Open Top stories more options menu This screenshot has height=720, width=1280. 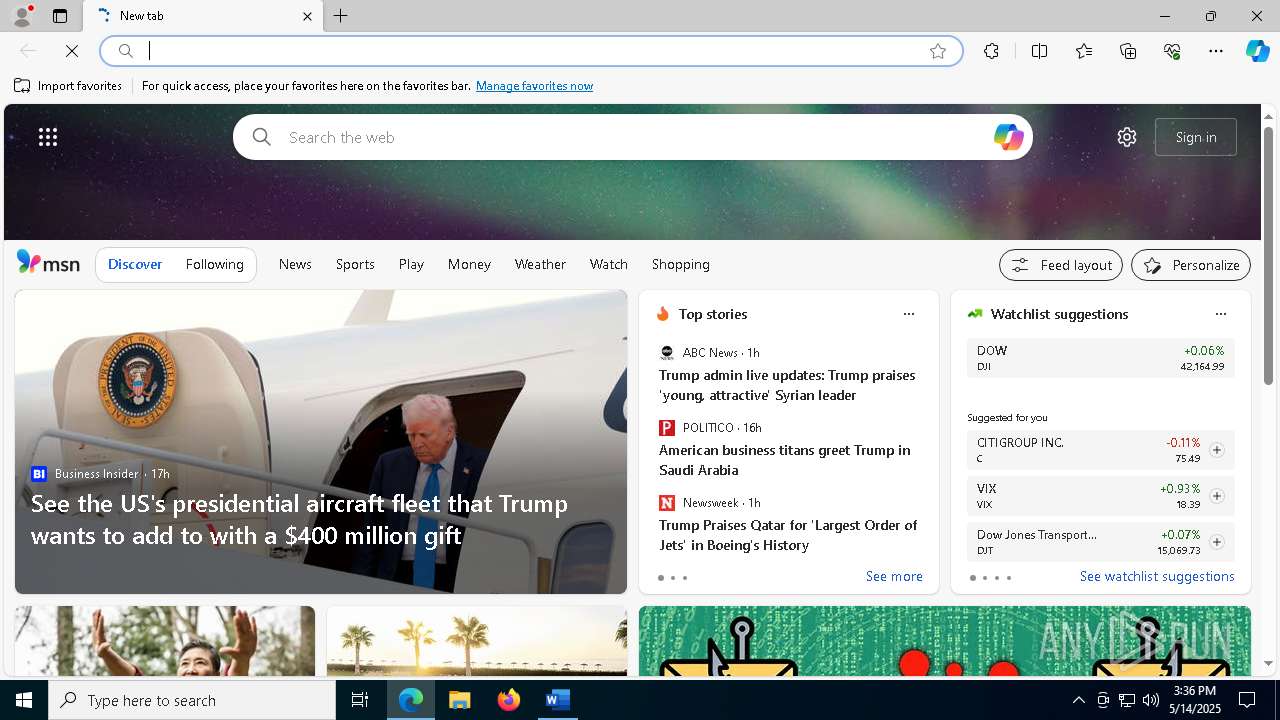(x=909, y=314)
